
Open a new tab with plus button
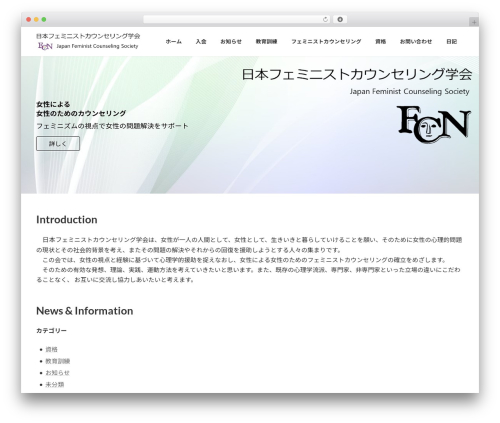(x=474, y=22)
